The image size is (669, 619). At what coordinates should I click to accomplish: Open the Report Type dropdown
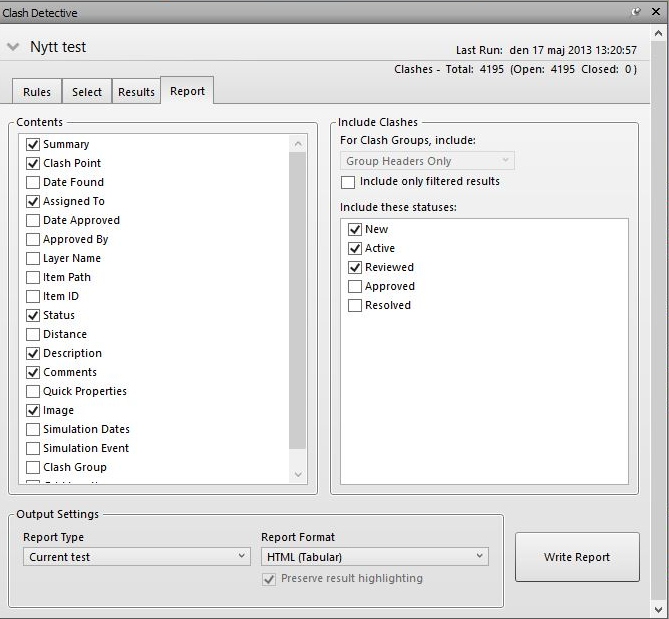pyautogui.click(x=137, y=557)
